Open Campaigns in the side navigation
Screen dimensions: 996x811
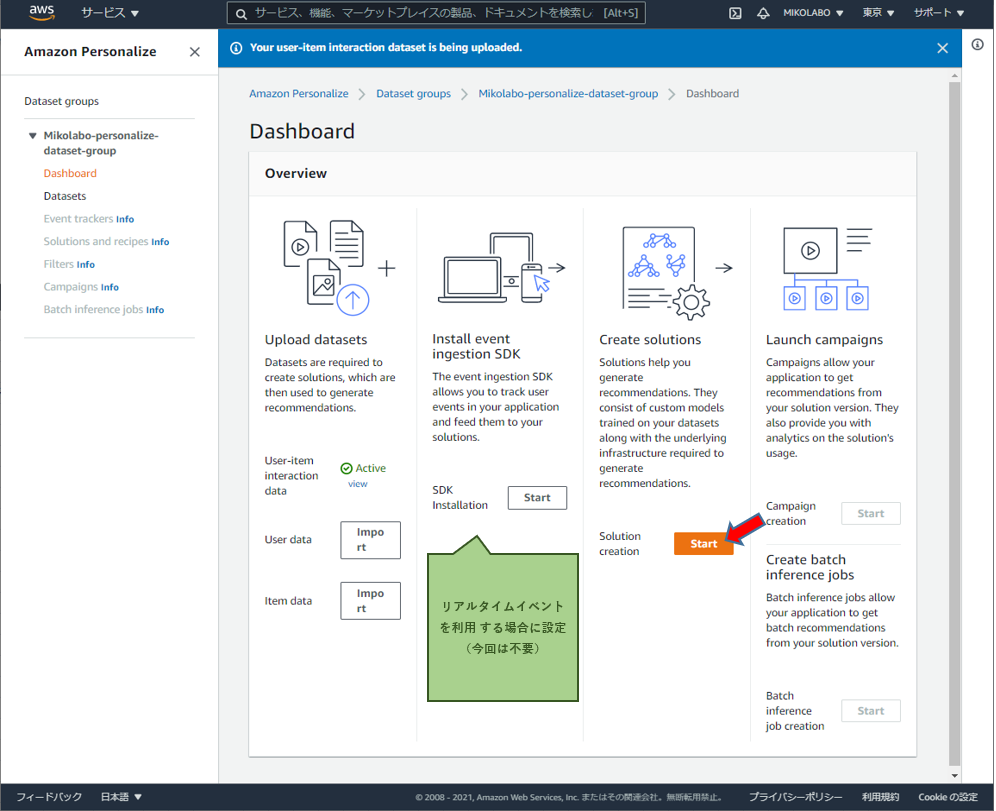(x=71, y=287)
